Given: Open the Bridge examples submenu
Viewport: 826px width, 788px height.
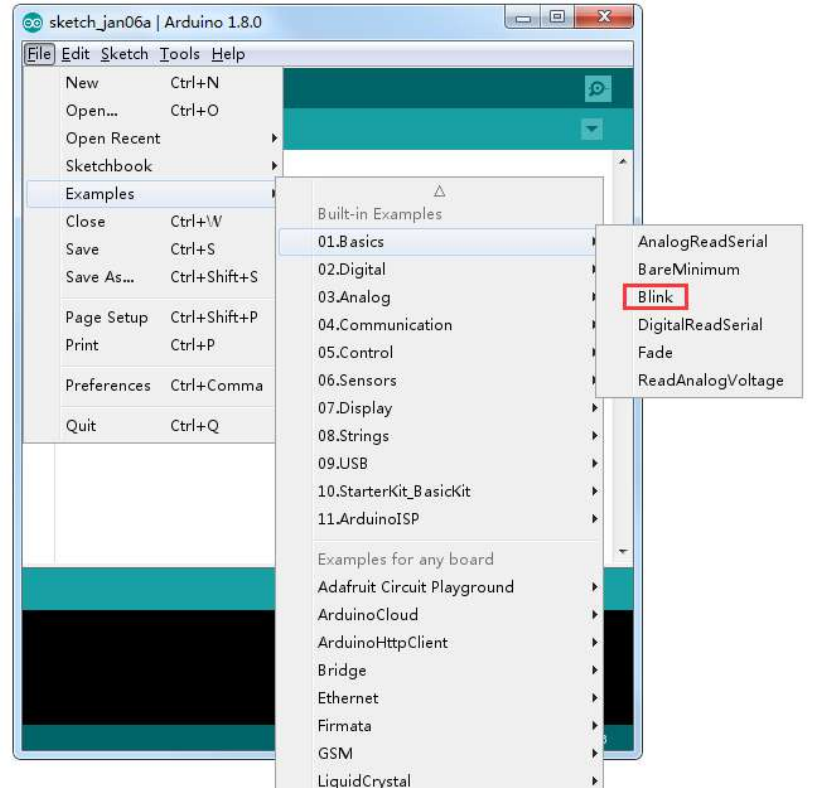Looking at the screenshot, I should click(440, 671).
